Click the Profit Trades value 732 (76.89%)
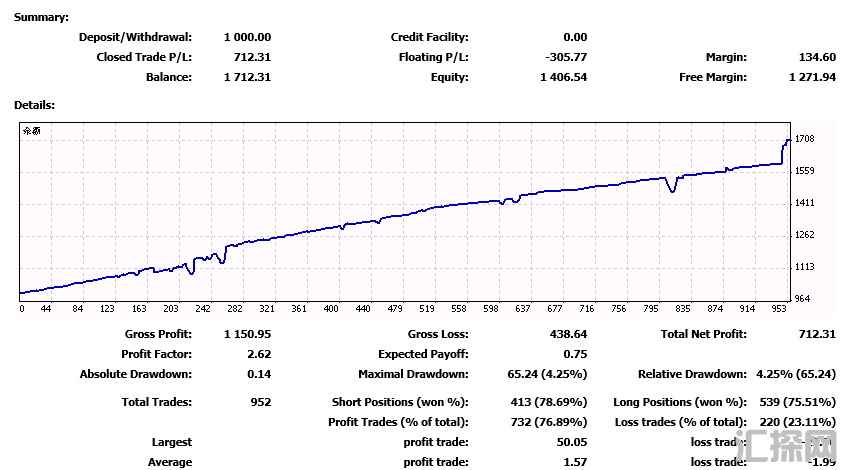The width and height of the screenshot is (857, 470). 549,422
